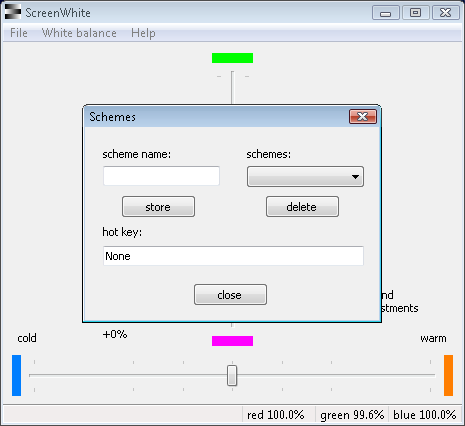This screenshot has width=465, height=426.
Task: Click the green color swatch at top
Action: point(232,58)
